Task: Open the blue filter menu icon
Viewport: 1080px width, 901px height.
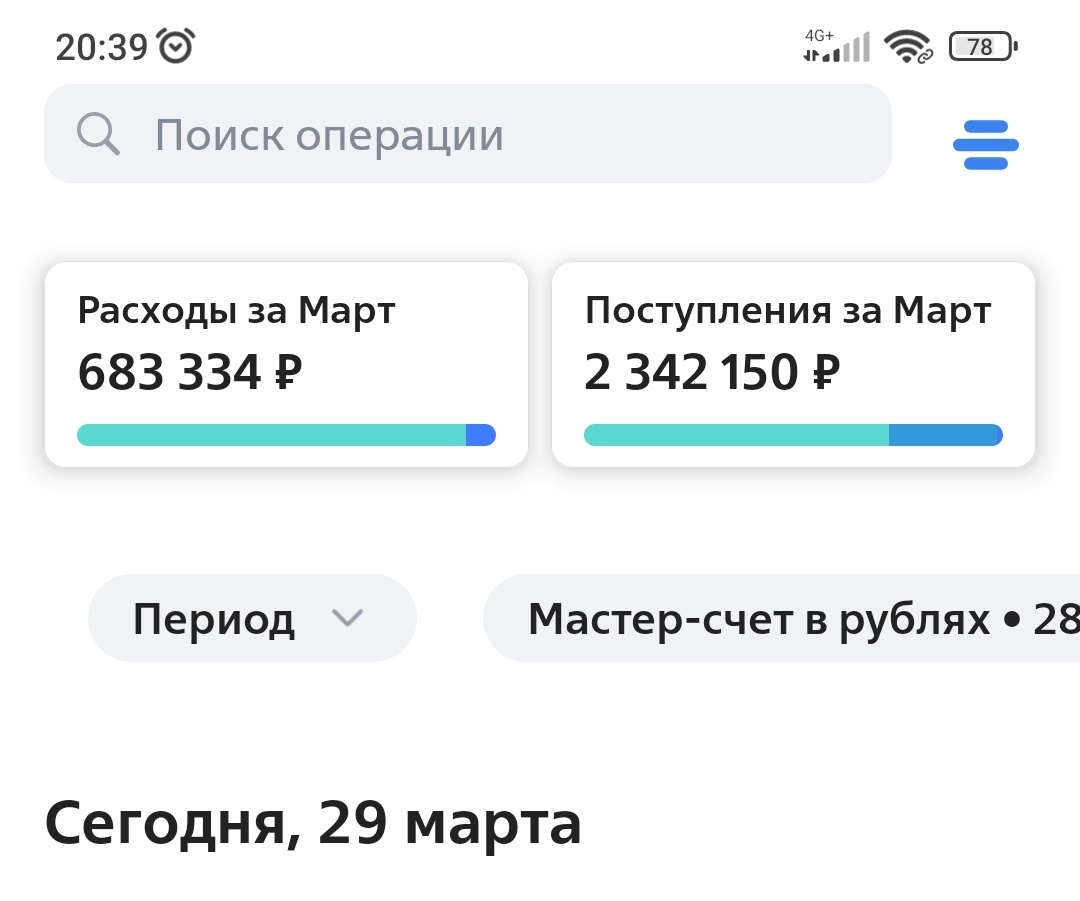Action: pyautogui.click(x=985, y=145)
